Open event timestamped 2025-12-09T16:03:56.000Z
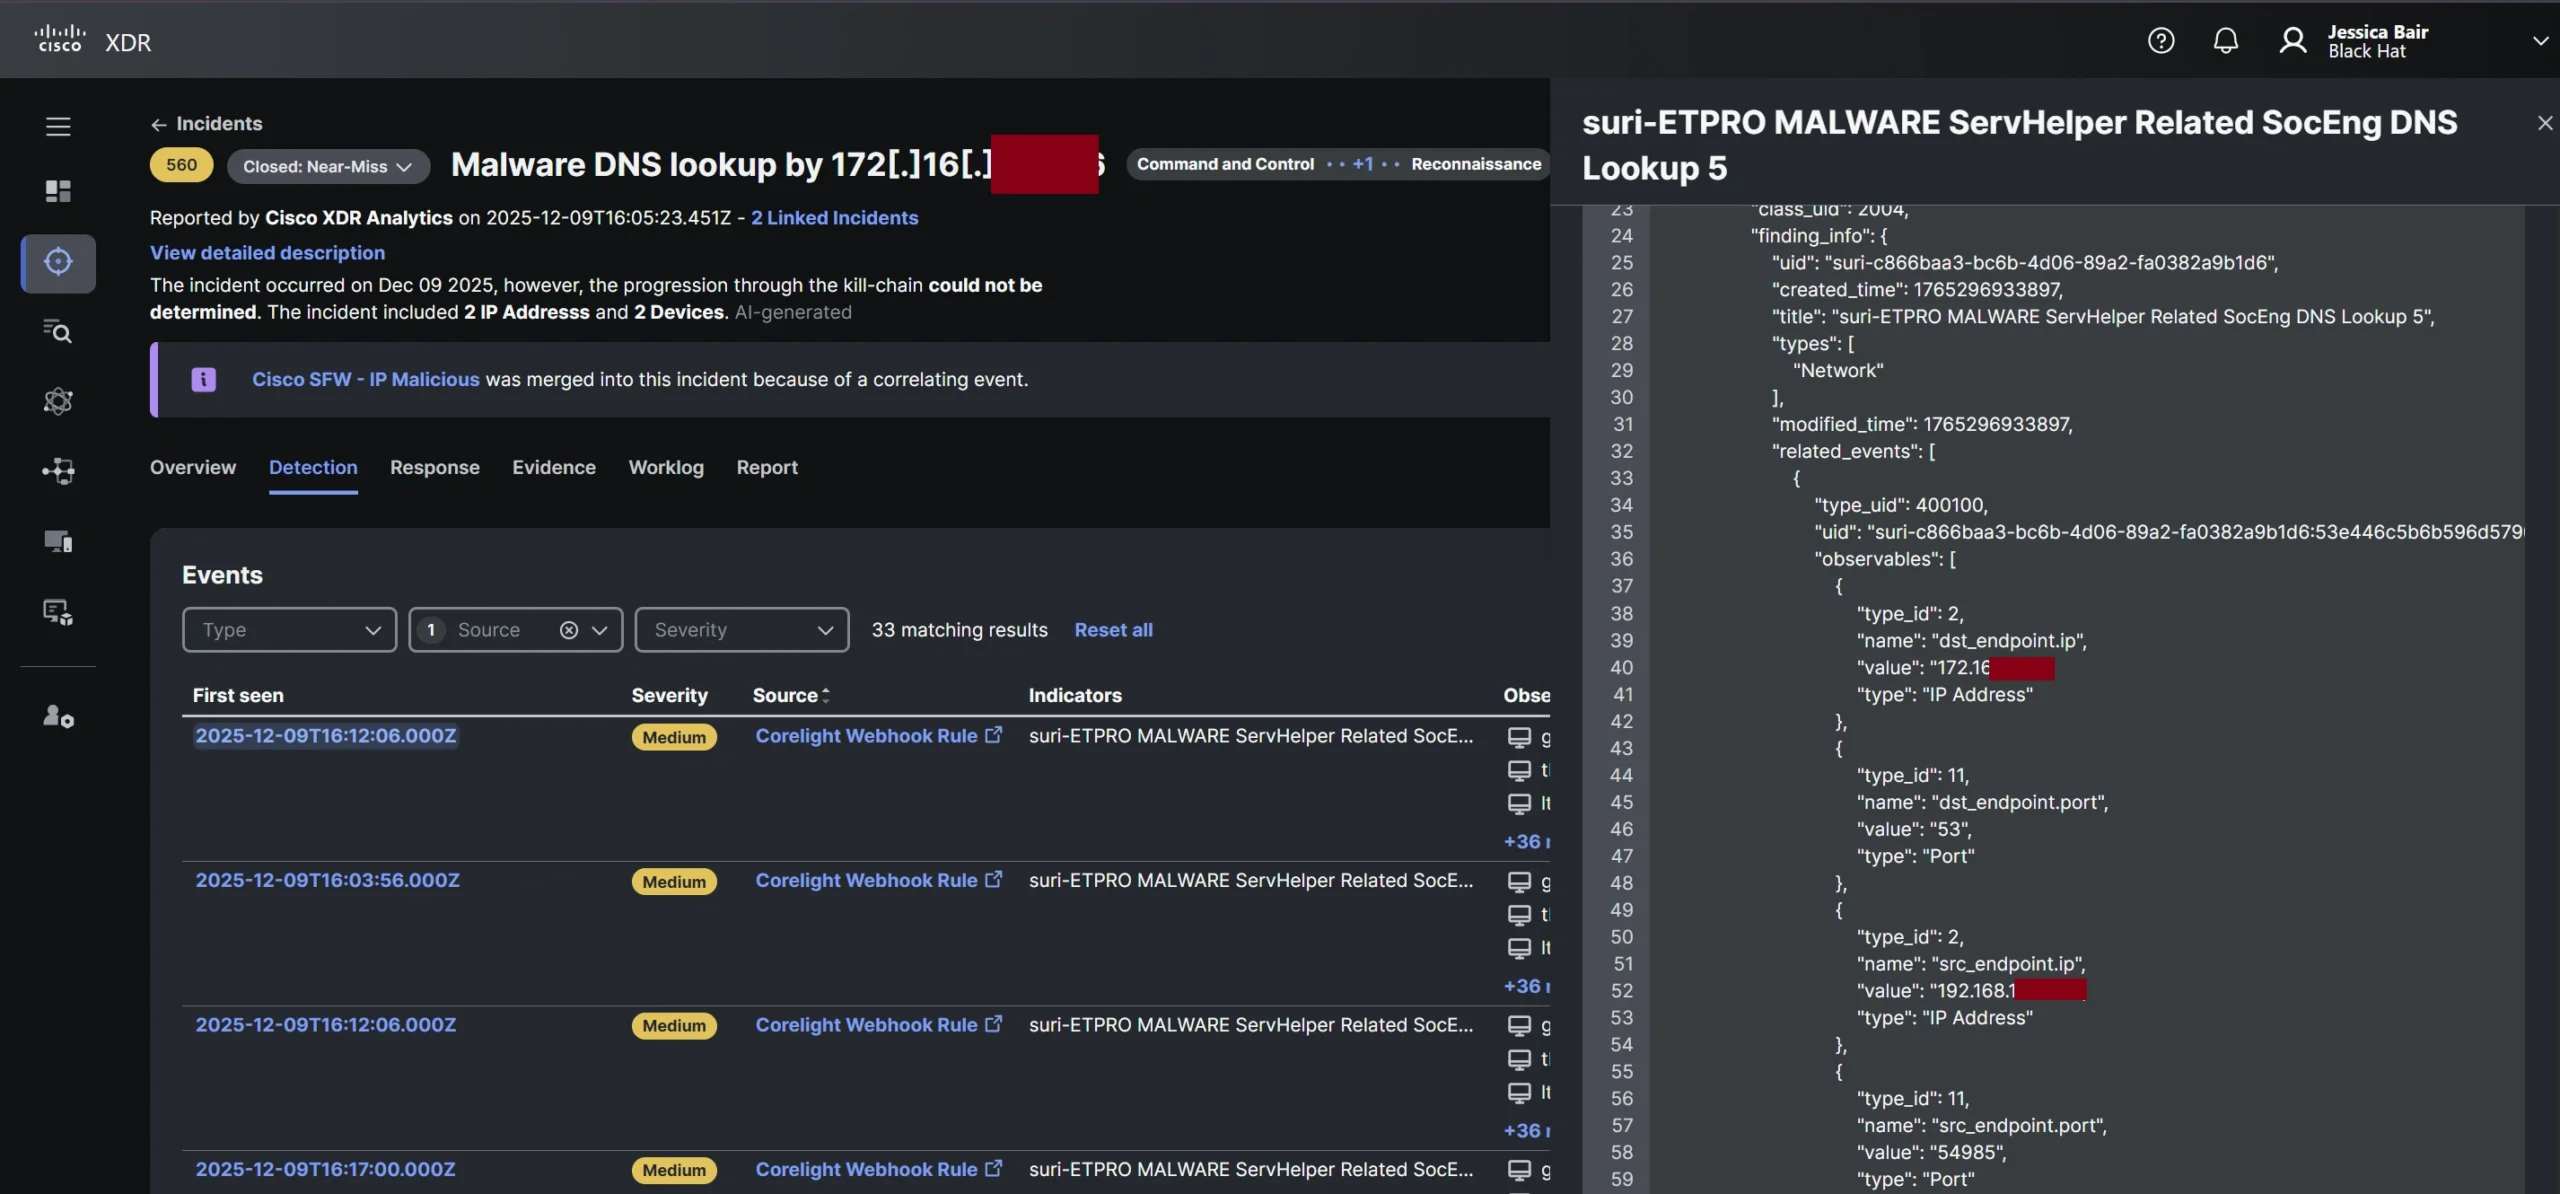The height and width of the screenshot is (1194, 2560). click(327, 880)
